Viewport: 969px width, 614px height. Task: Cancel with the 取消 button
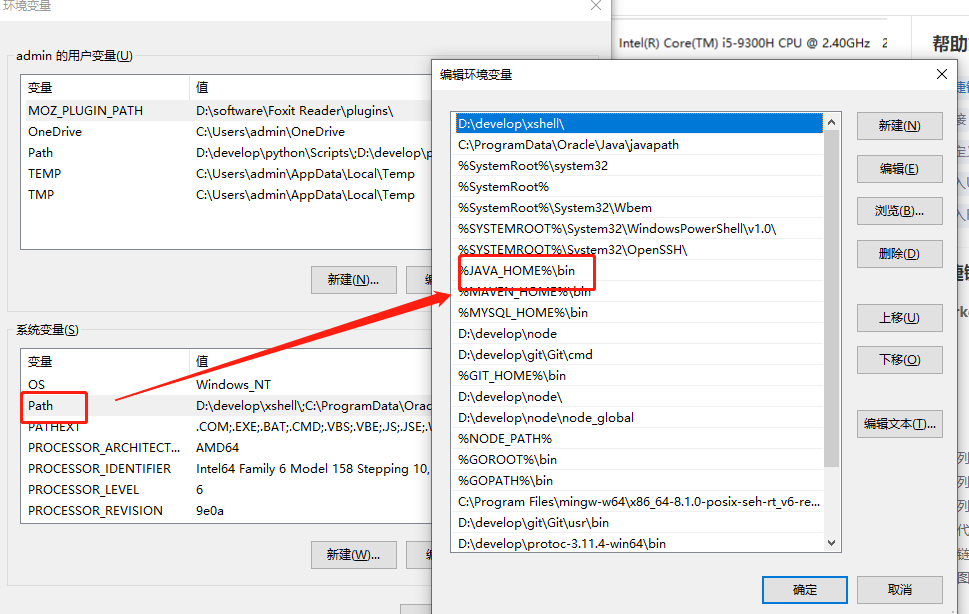(x=899, y=590)
